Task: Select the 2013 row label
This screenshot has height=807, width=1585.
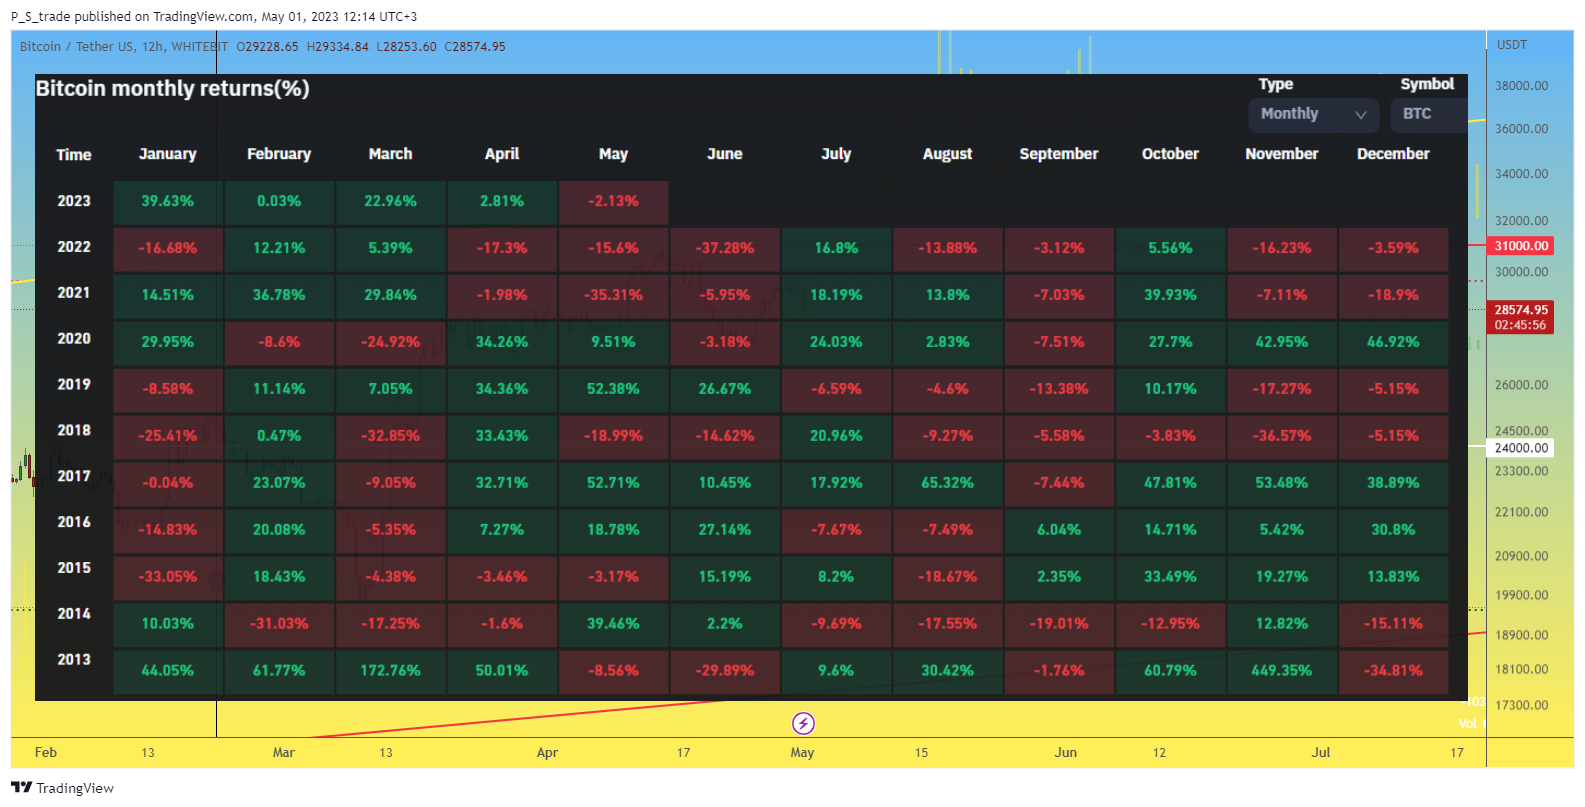Action: pyautogui.click(x=74, y=660)
